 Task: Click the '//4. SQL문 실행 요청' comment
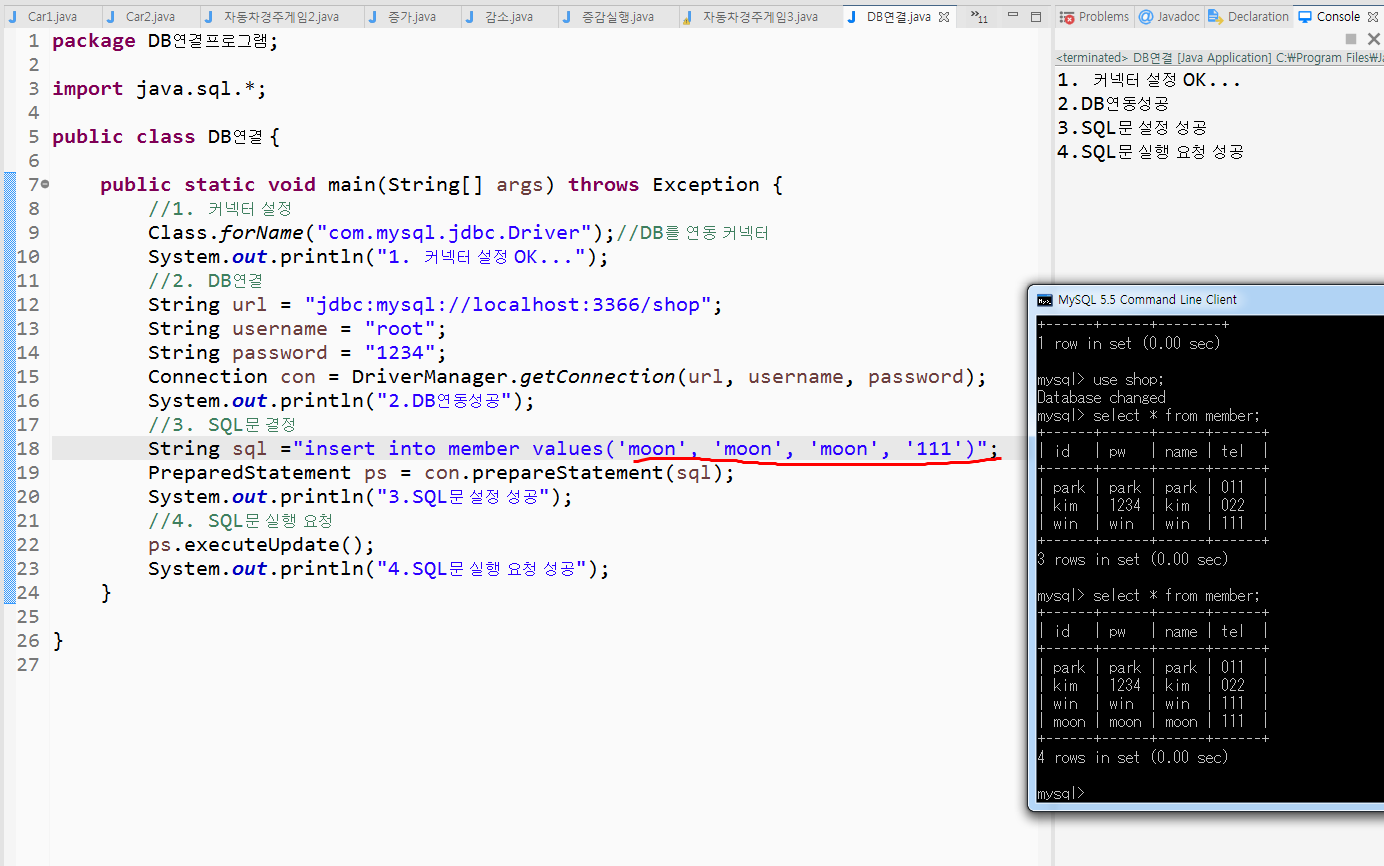(240, 521)
